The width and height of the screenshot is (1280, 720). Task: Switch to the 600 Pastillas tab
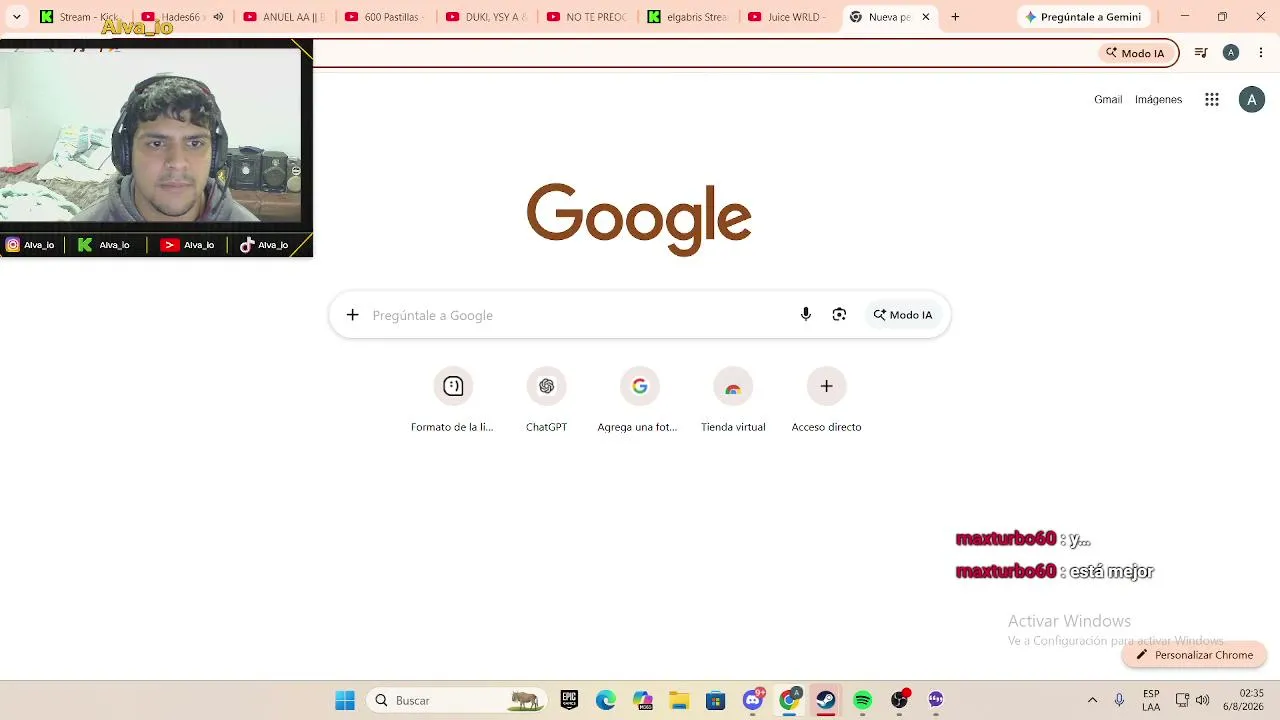click(x=385, y=17)
